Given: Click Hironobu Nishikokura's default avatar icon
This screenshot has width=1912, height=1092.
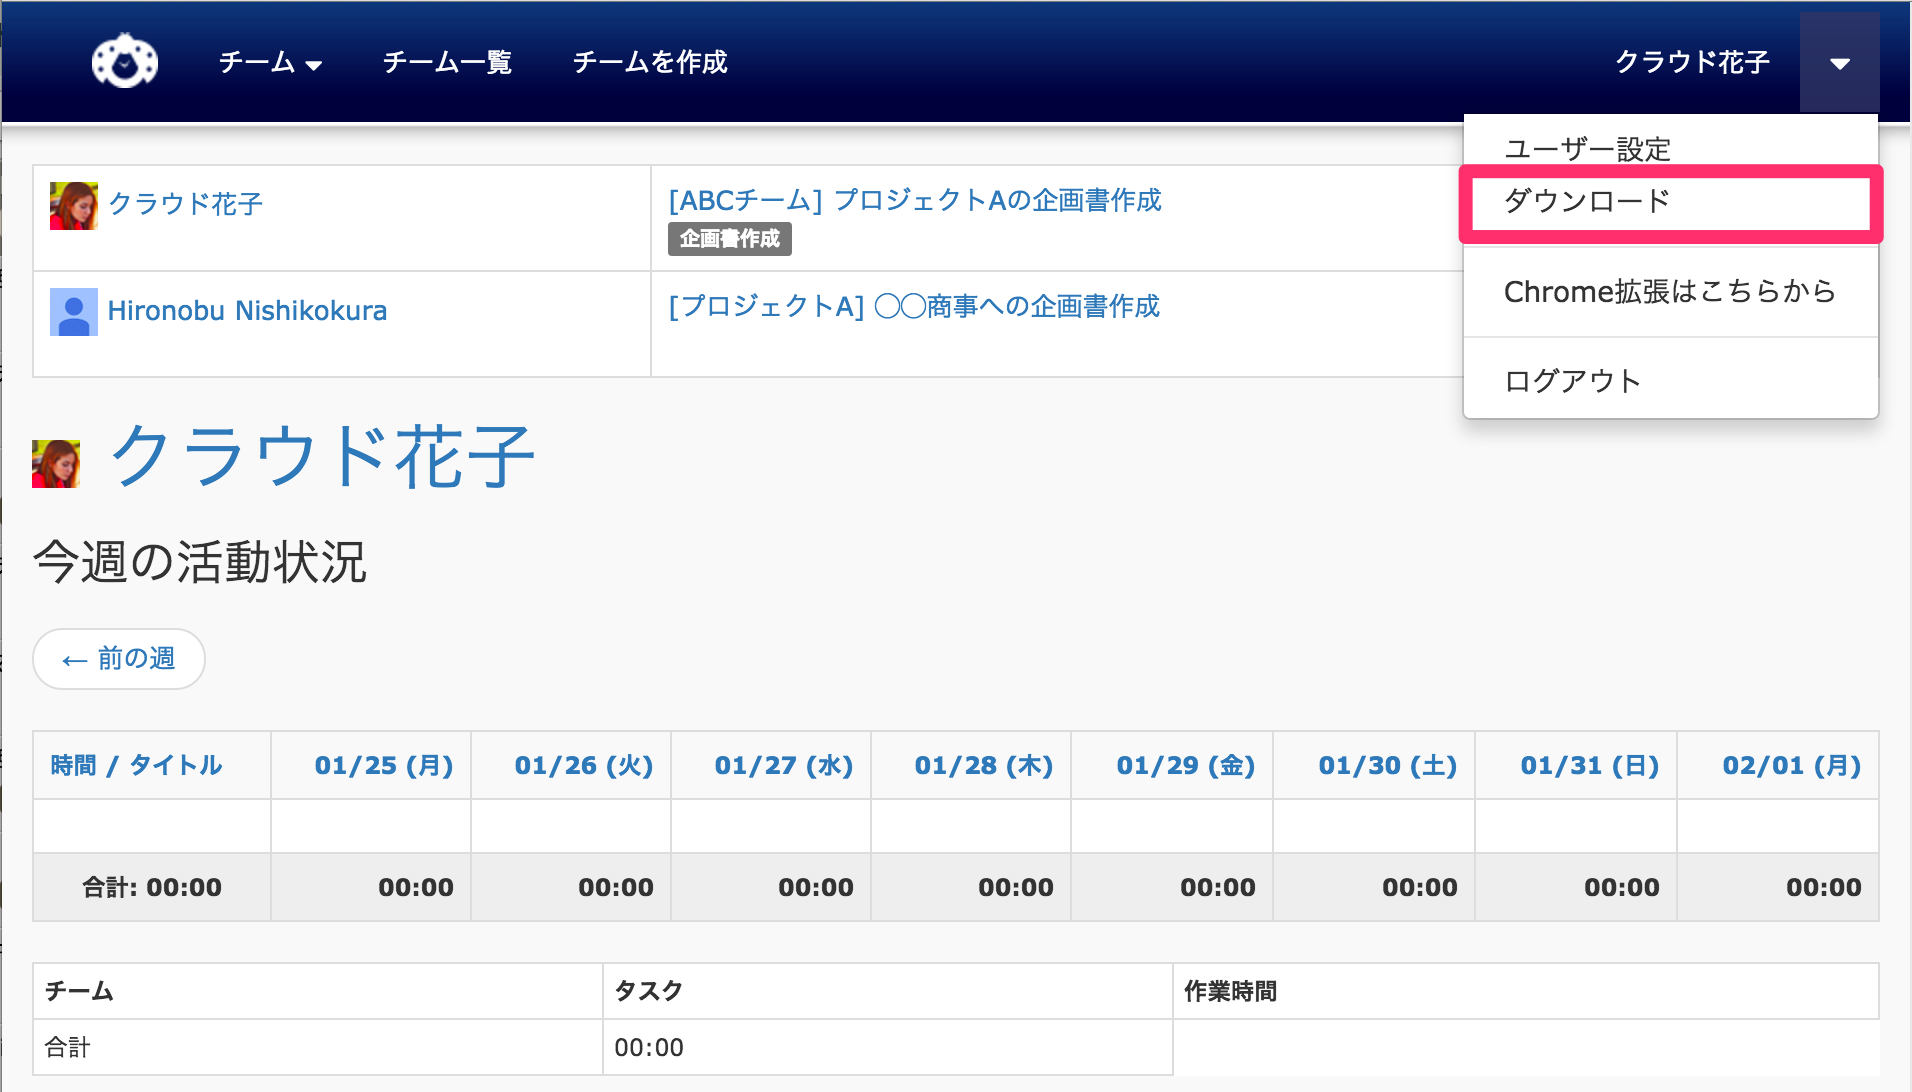Looking at the screenshot, I should coord(73,312).
